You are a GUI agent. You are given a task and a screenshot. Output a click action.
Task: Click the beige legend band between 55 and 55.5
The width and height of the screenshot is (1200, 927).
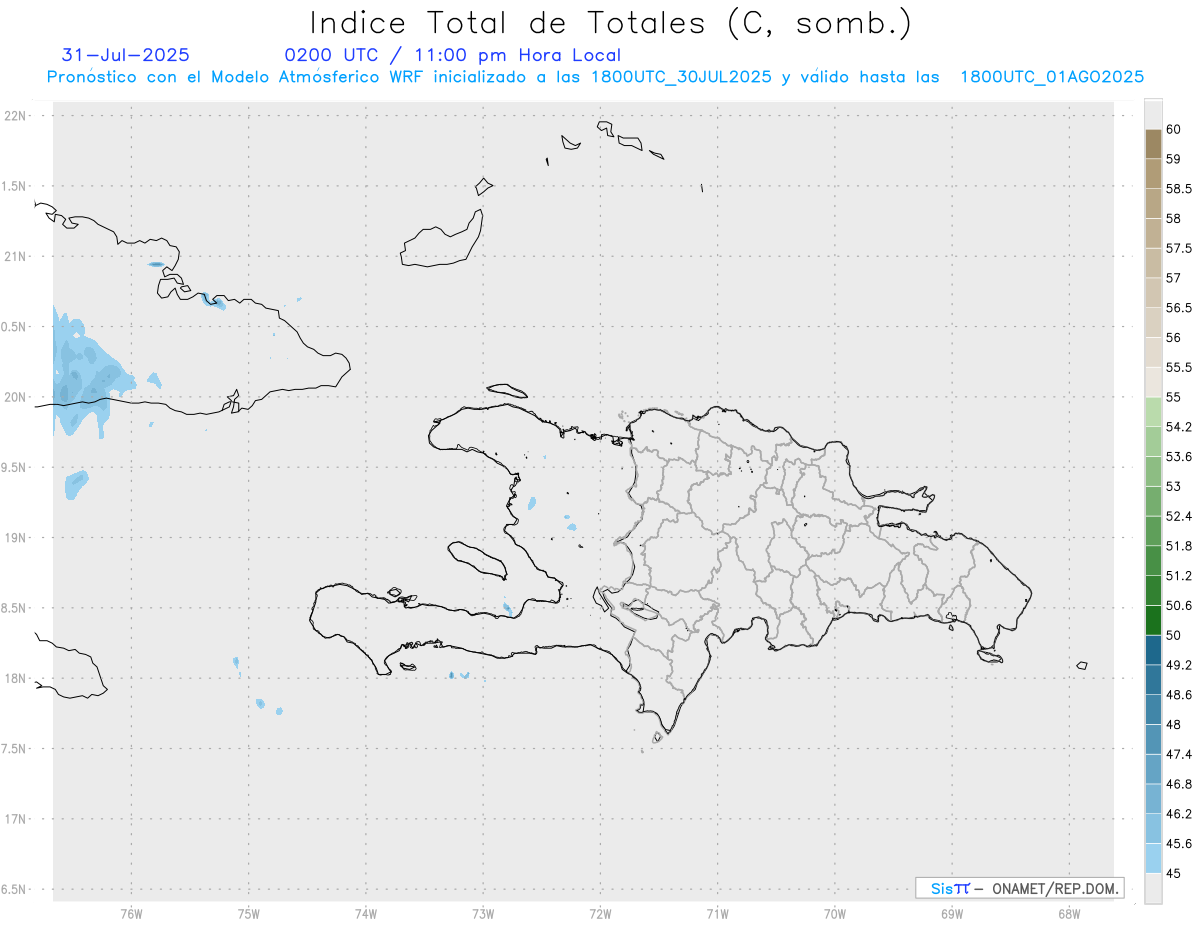click(1153, 382)
